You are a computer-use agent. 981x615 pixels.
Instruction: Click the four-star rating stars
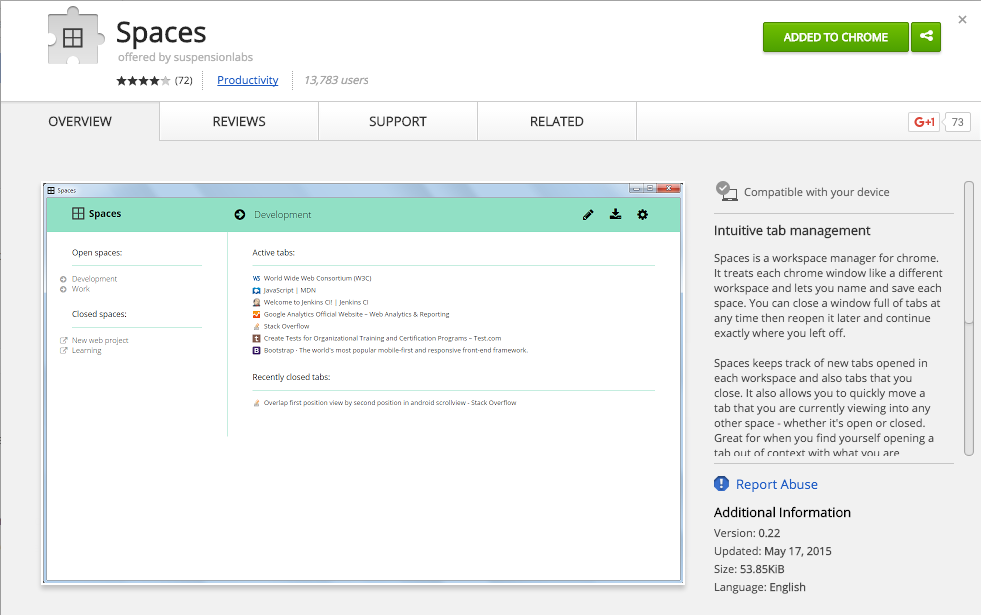tap(143, 81)
